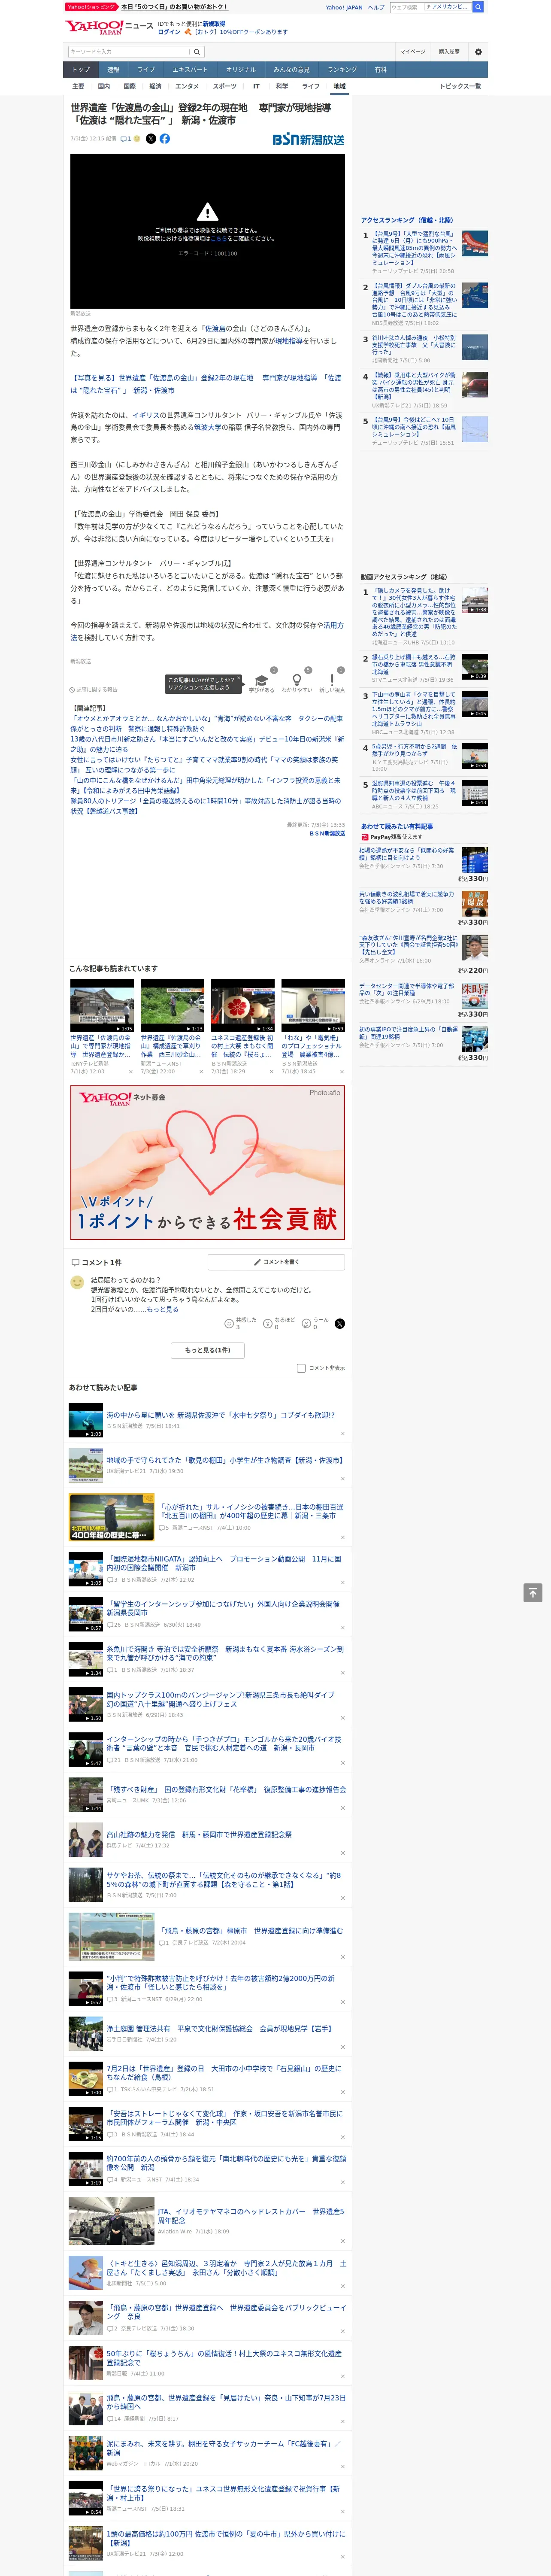551x2576 pixels.
Task: React with わかりやすい lightbulb icon
Action: tap(296, 681)
